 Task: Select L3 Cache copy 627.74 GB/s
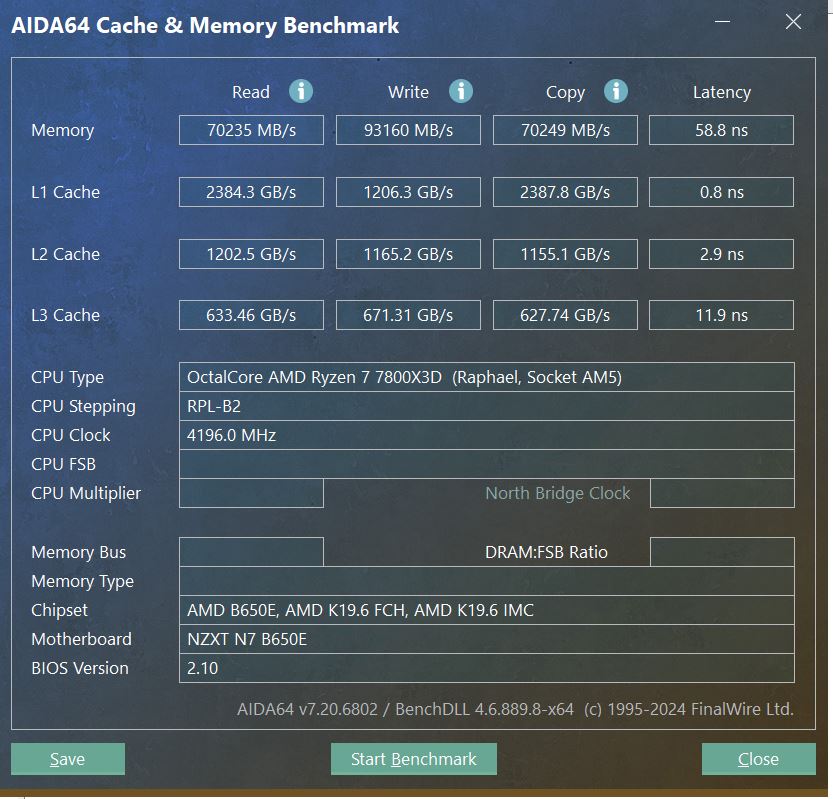pos(565,315)
